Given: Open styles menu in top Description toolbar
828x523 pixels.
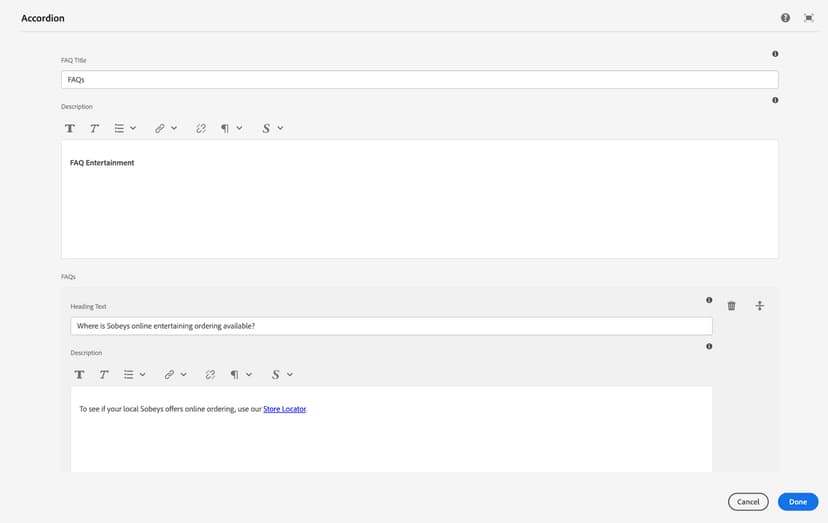Looking at the screenshot, I should click(272, 128).
